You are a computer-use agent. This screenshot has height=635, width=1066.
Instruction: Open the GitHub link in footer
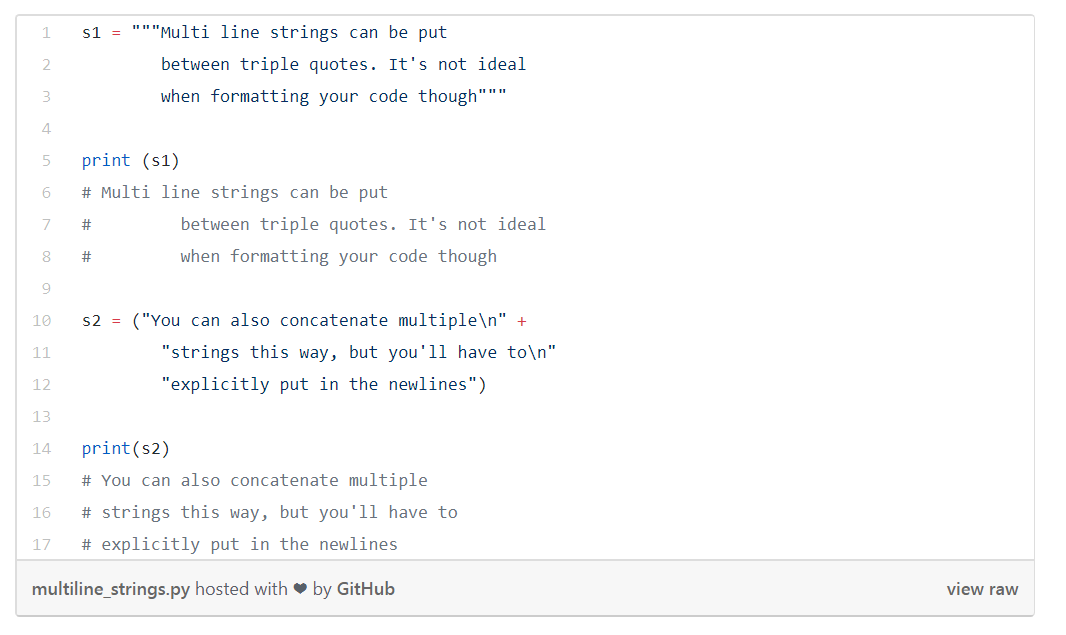[366, 589]
